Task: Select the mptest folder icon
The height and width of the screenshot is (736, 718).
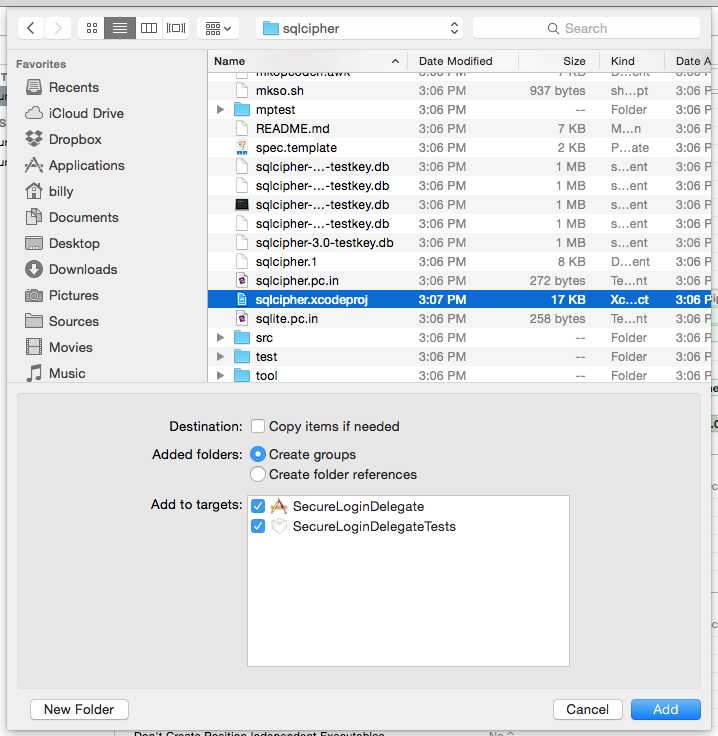Action: click(x=242, y=109)
